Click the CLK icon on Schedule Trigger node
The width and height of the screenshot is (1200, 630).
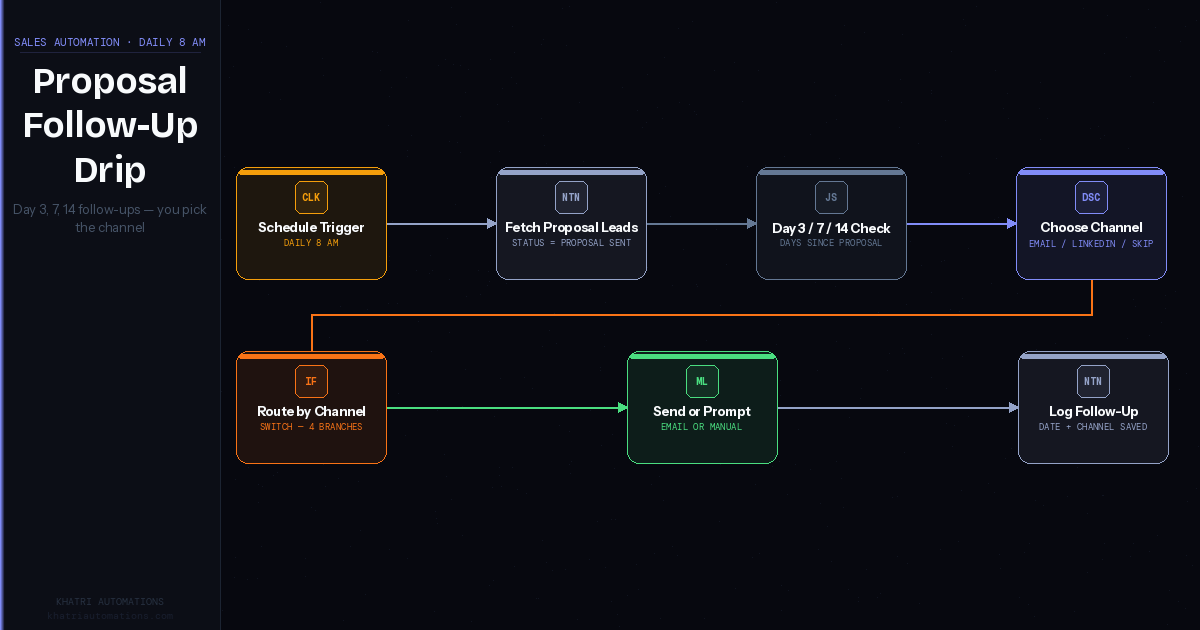point(311,197)
